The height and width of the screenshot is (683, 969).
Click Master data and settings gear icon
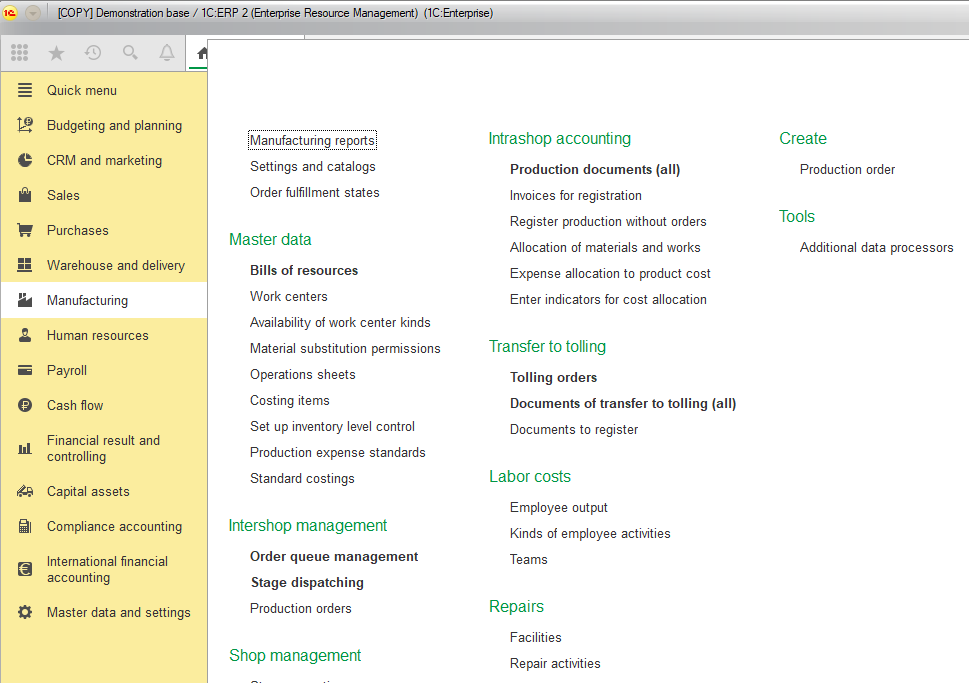coord(25,612)
